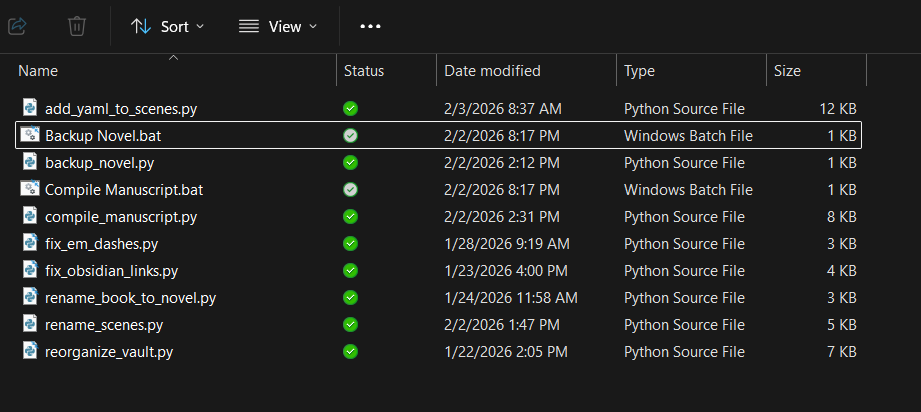The width and height of the screenshot is (921, 412).
Task: Open the Sort dropdown menu
Action: (167, 26)
